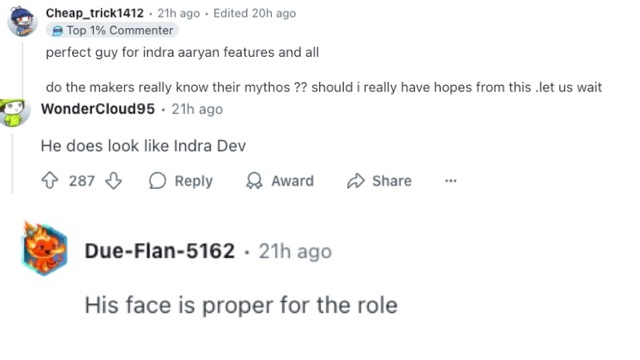Open Due-Flan-5162's fiery avatar
The width and height of the screenshot is (640, 360).
pyautogui.click(x=44, y=249)
